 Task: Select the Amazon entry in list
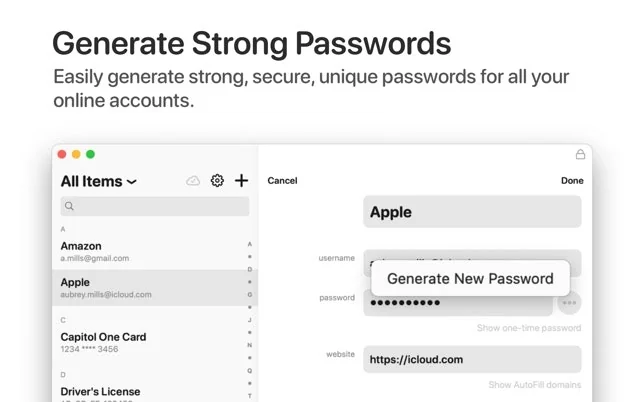coord(150,251)
